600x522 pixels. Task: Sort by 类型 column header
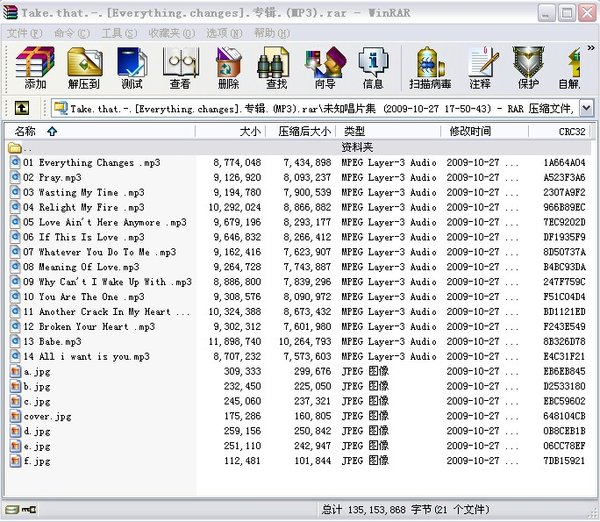388,131
